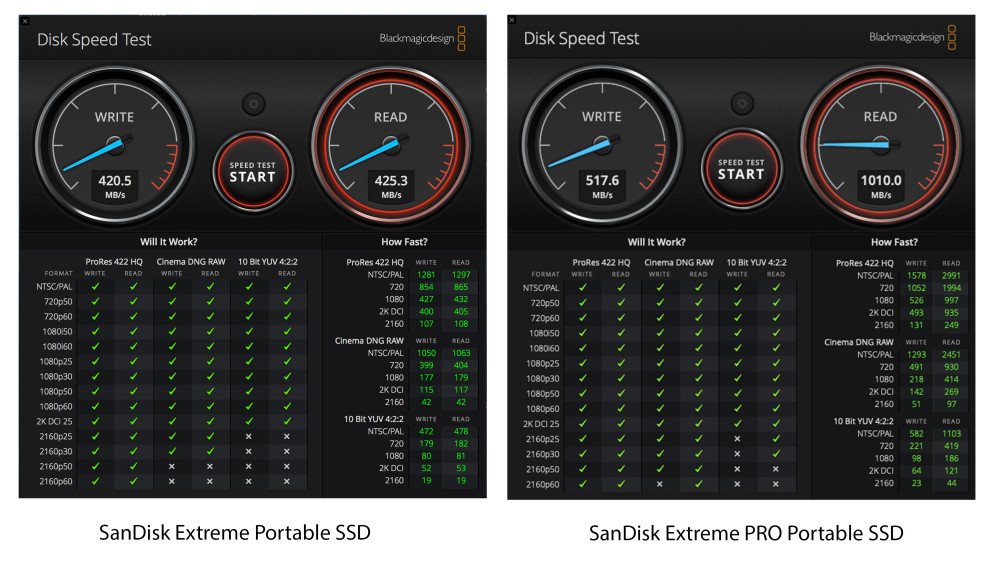Open settings gear in the left Disk Speed Test window

point(254,104)
